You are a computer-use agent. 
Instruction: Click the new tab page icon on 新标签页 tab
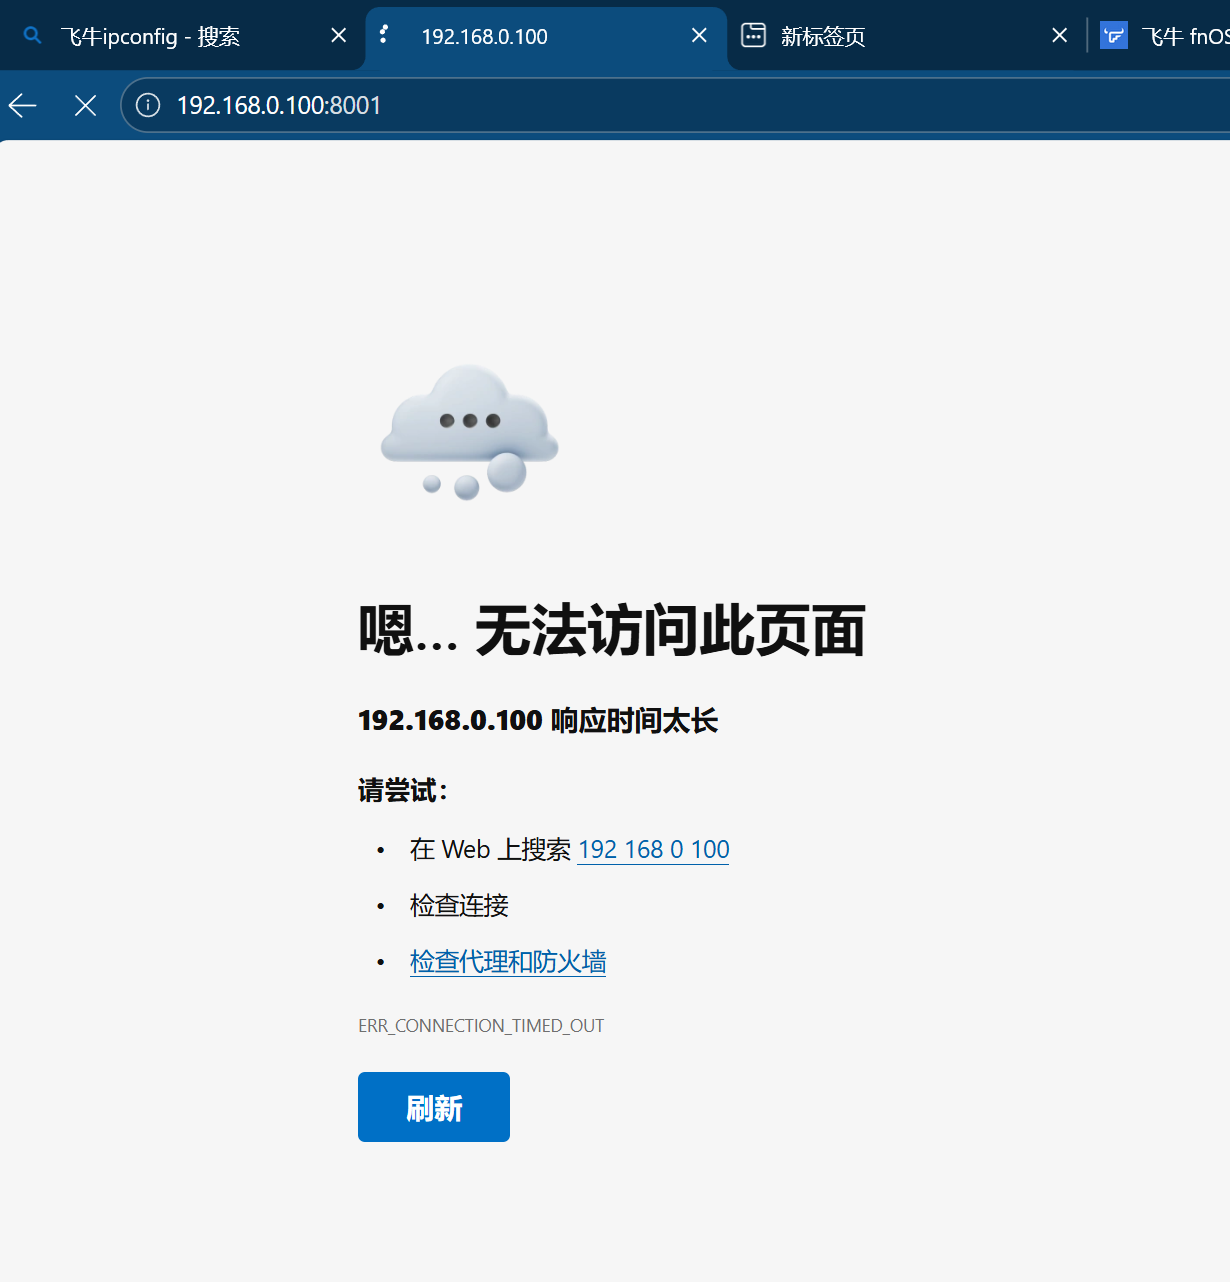752,35
